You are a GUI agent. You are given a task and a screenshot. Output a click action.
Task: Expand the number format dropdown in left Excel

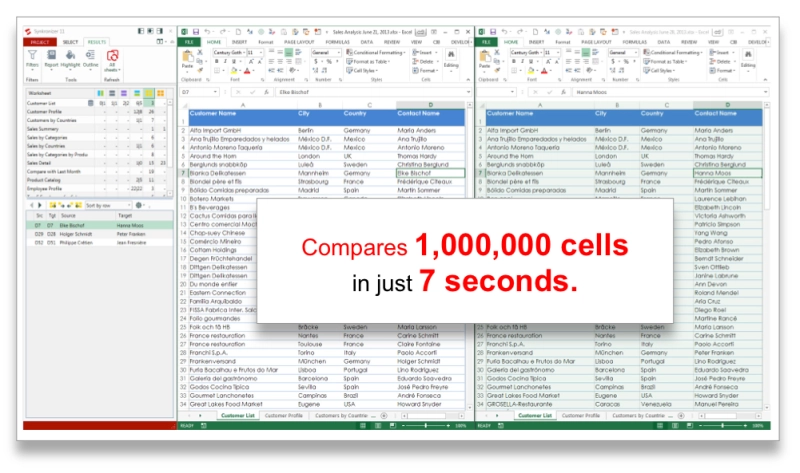tap(340, 51)
